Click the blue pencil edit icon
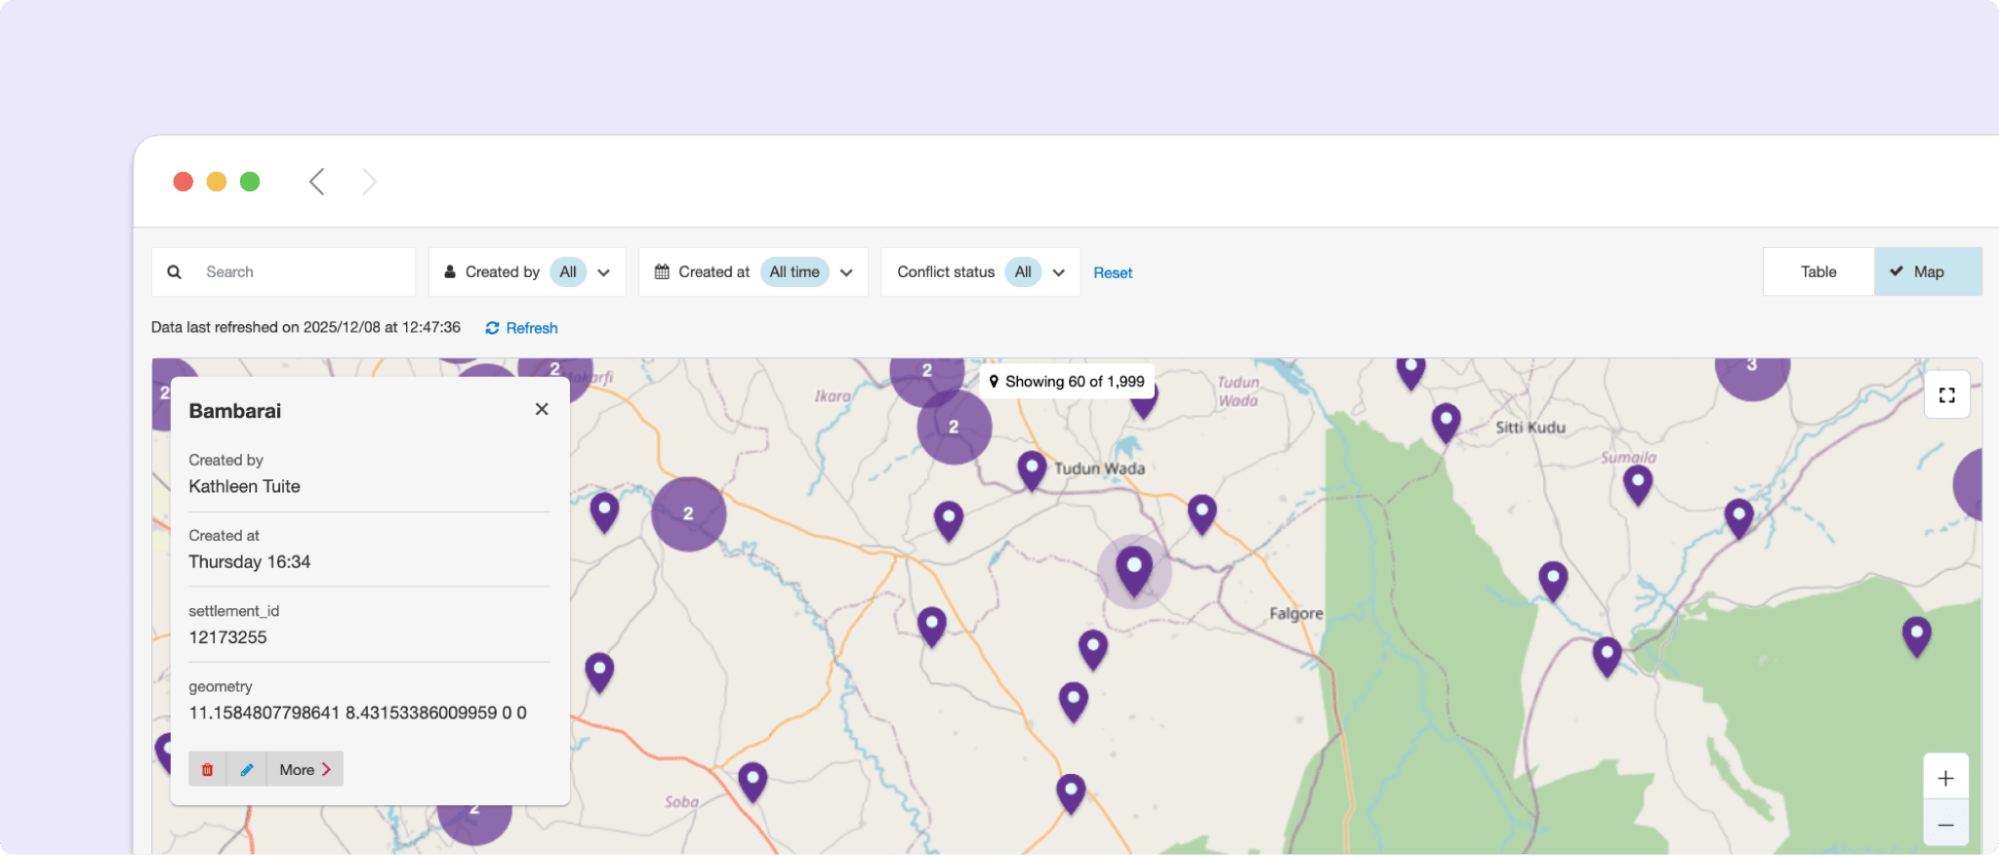Screen dimensions: 1999x856 (x=247, y=769)
